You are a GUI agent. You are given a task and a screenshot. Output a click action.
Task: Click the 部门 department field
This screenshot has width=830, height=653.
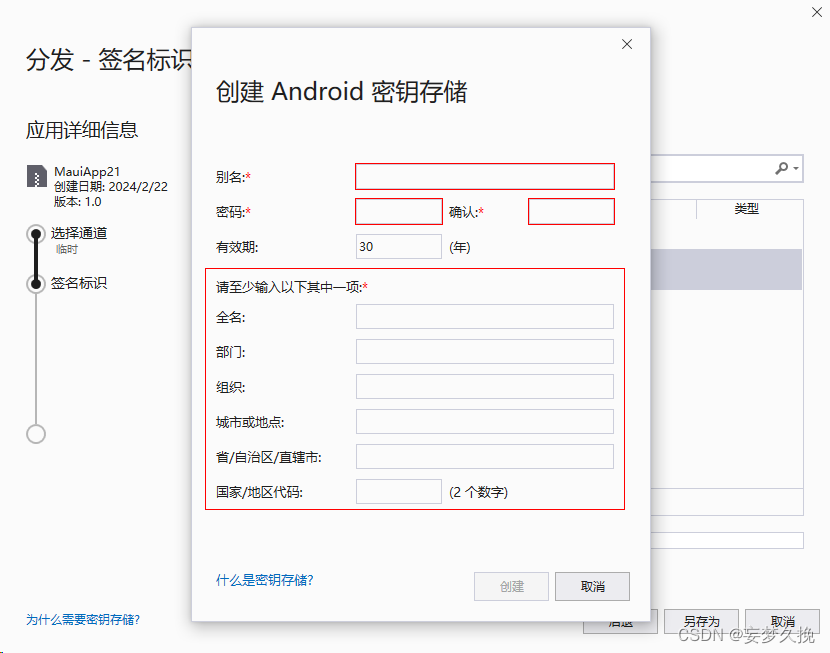pos(484,351)
